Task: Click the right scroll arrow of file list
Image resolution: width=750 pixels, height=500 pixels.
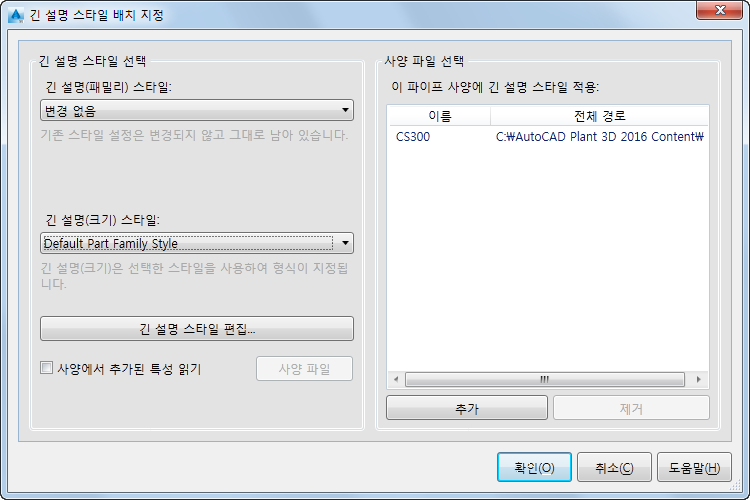Action: pyautogui.click(x=699, y=379)
